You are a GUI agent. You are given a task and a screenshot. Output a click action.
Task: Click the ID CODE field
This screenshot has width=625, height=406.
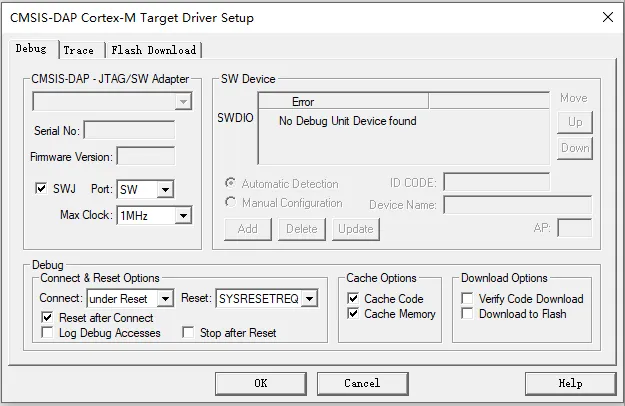[x=497, y=182]
